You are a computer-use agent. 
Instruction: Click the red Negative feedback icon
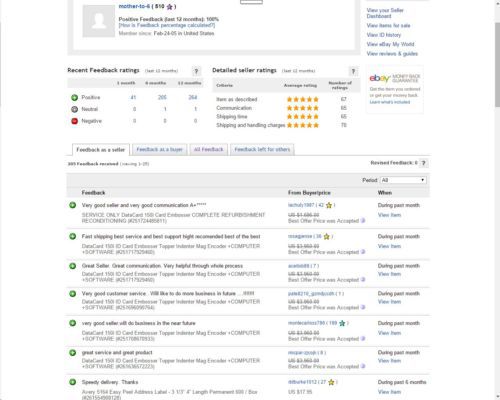coord(74,121)
